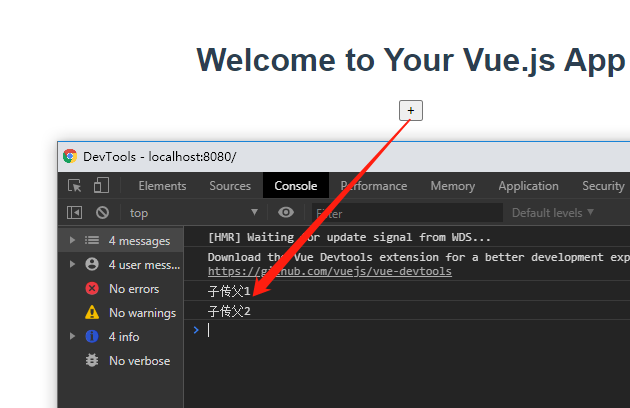This screenshot has width=630, height=408.
Task: Select the 4 user messages row
Action: pyautogui.click(x=121, y=264)
